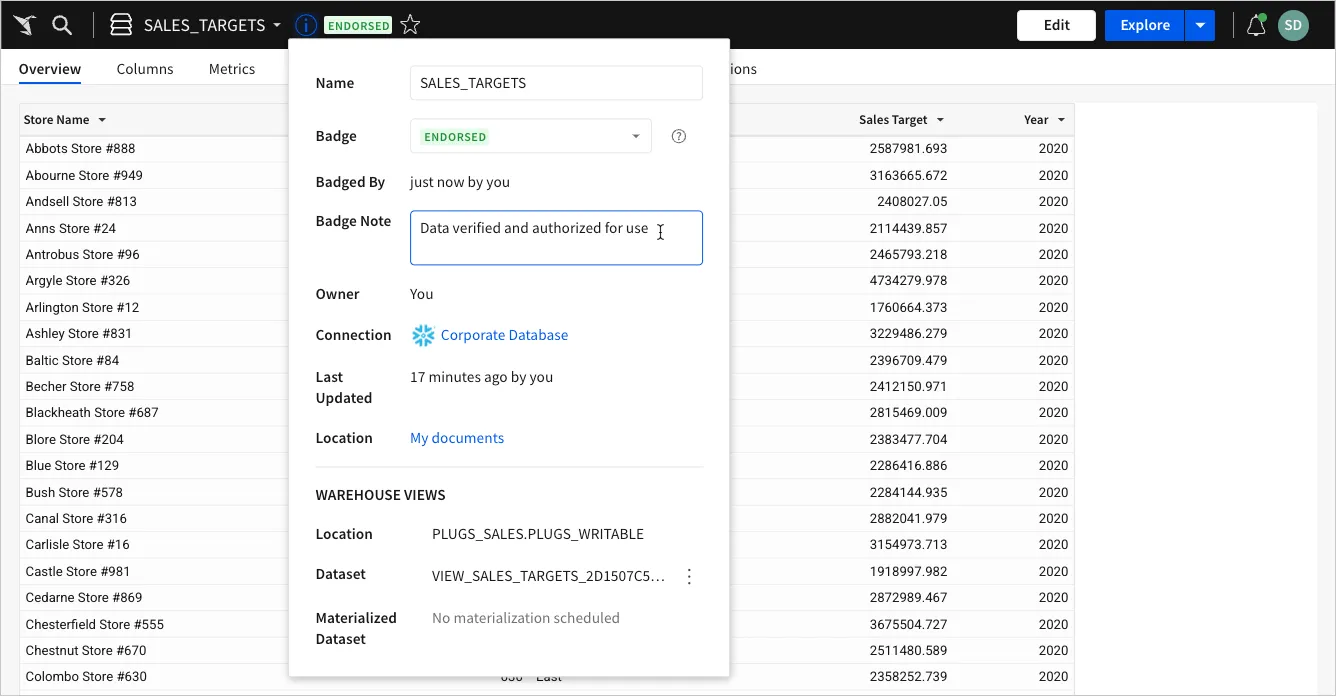Click sales target value 4734279.978
1336x696 pixels.
pos(908,280)
